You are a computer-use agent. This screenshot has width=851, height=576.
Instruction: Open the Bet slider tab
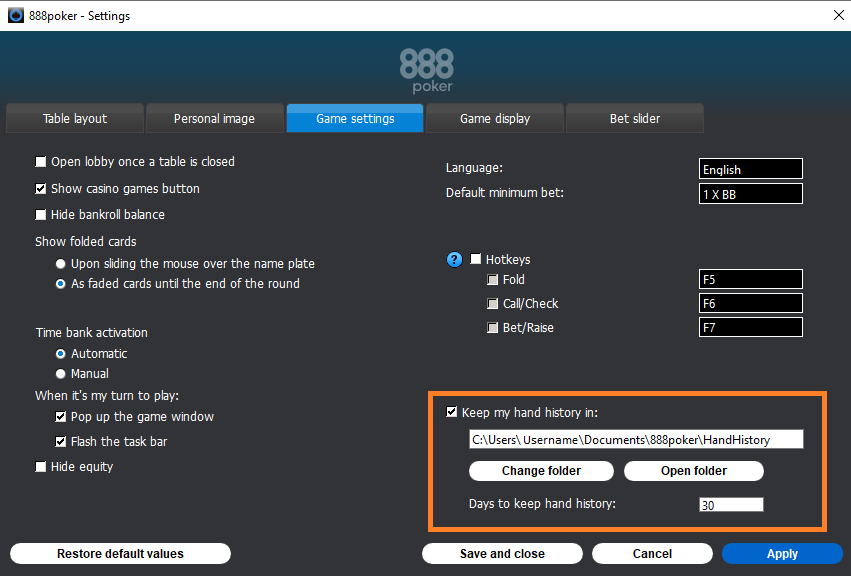click(635, 118)
